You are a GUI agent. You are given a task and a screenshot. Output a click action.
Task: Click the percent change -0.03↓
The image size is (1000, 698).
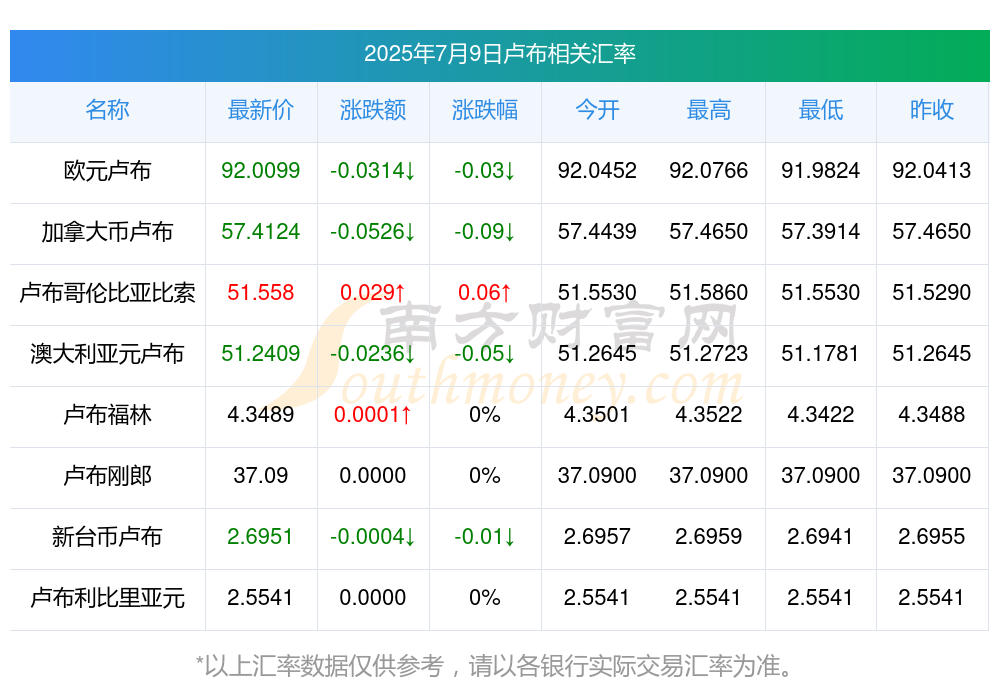click(485, 170)
